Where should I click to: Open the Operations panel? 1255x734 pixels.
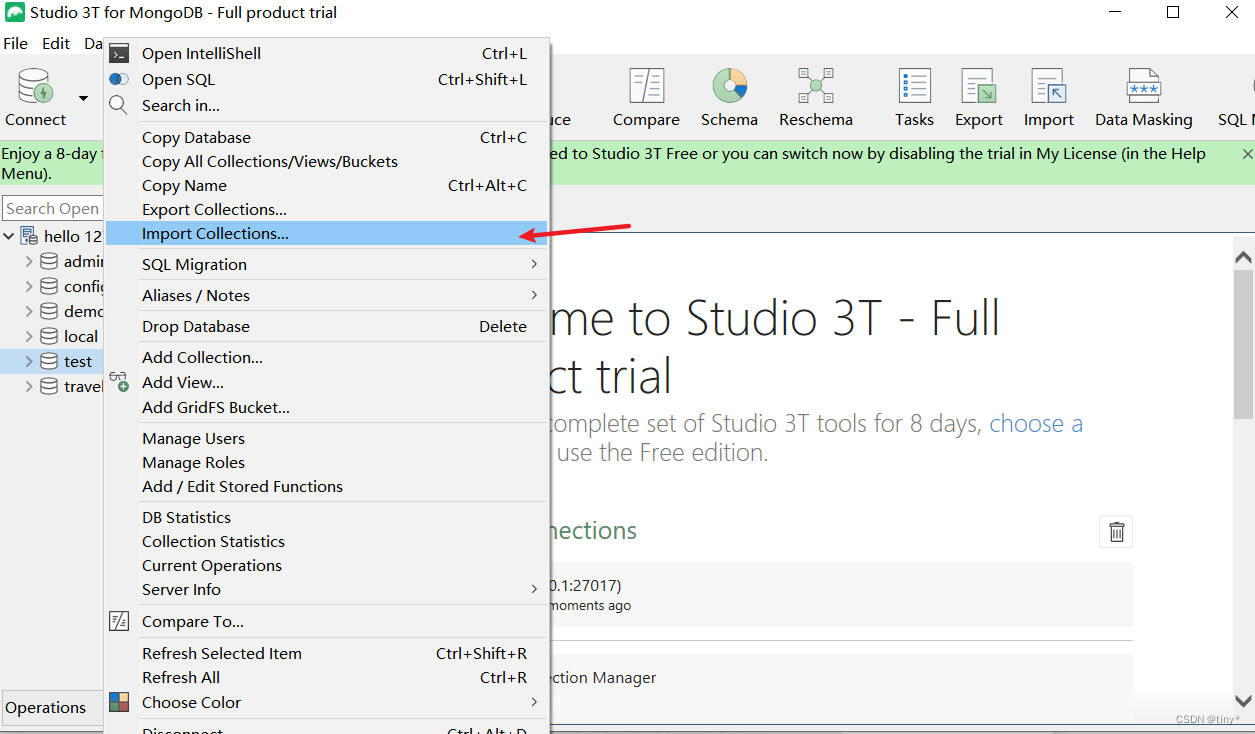pyautogui.click(x=46, y=707)
